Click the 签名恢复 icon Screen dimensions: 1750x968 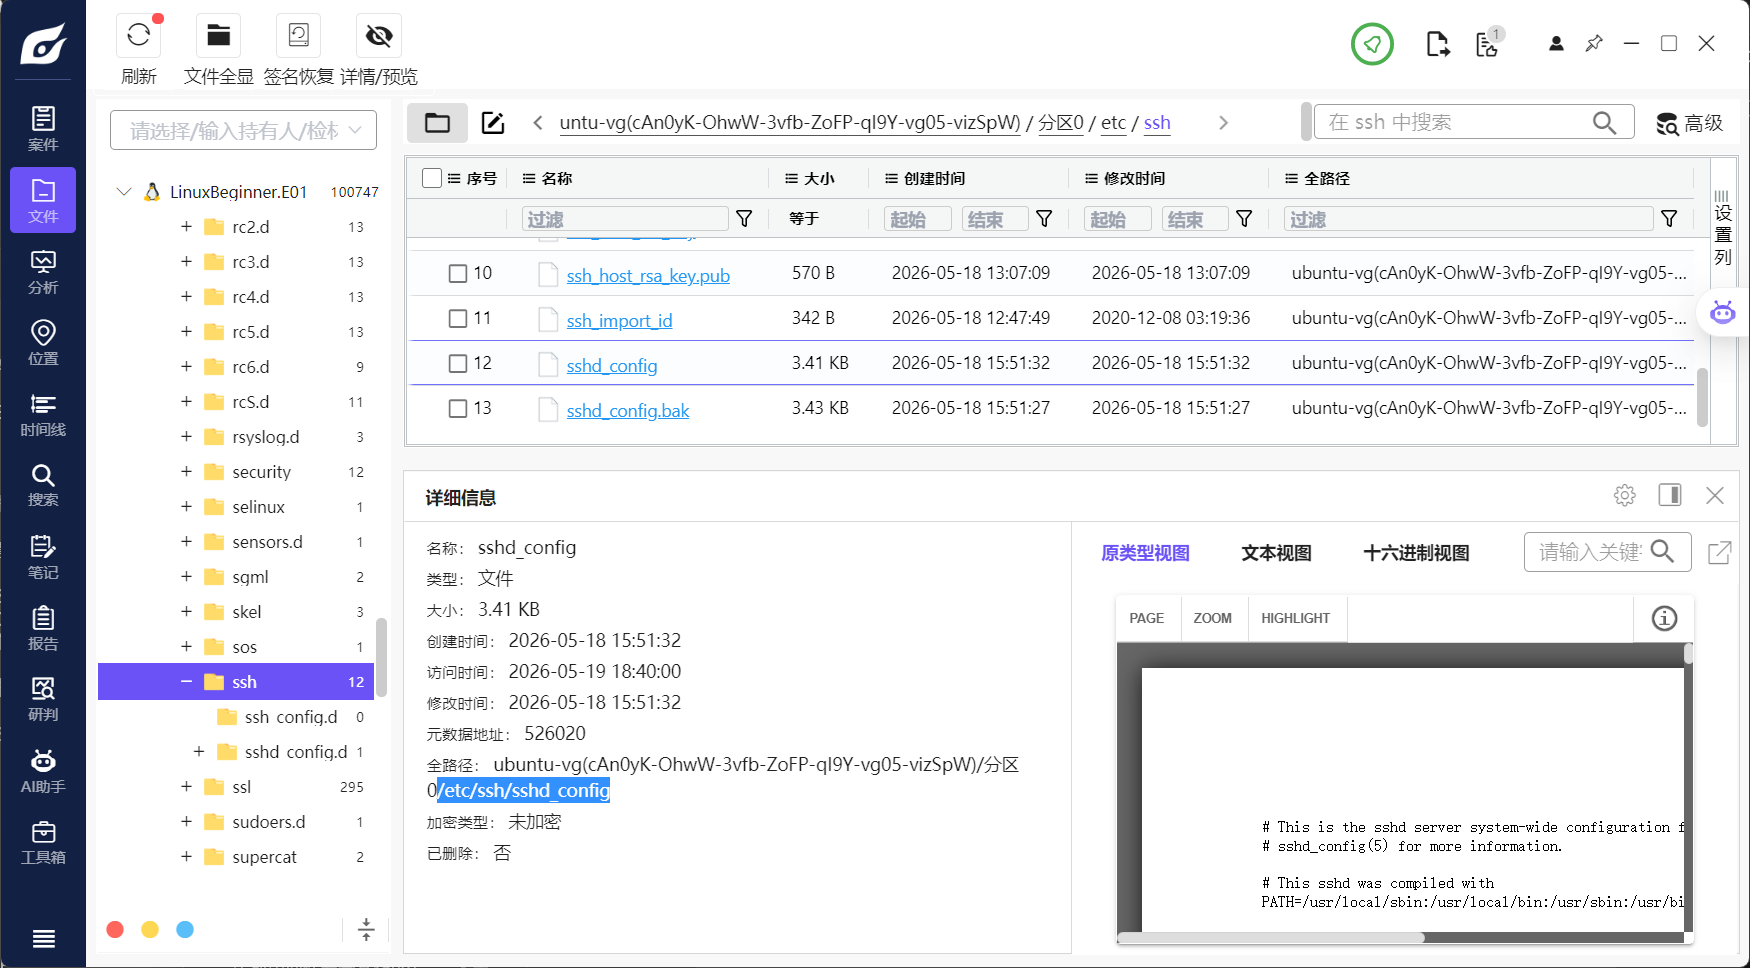click(x=298, y=36)
